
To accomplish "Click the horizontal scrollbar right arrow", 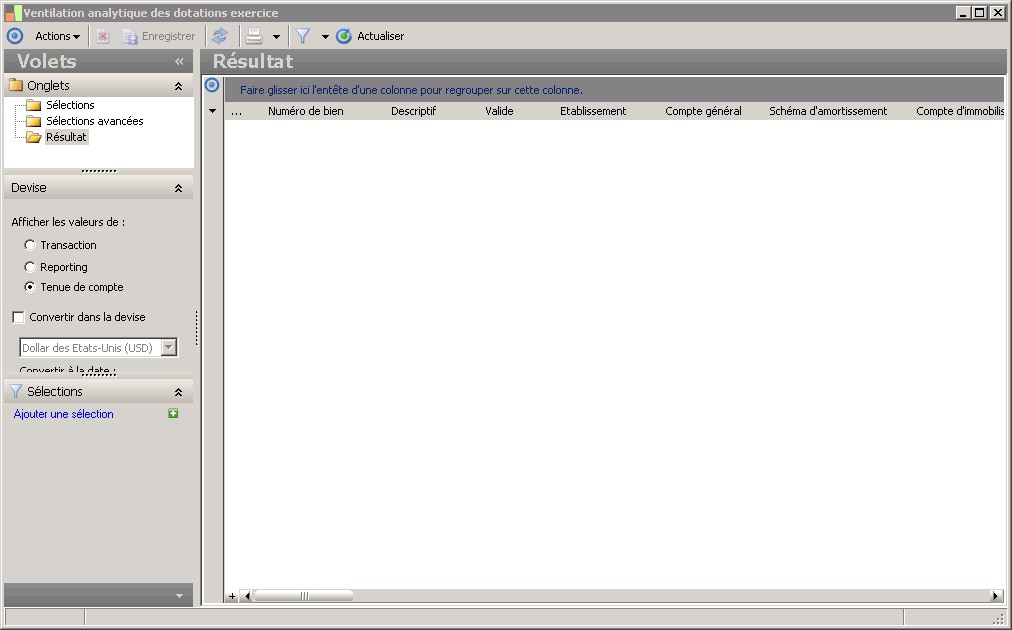I will click(x=996, y=596).
